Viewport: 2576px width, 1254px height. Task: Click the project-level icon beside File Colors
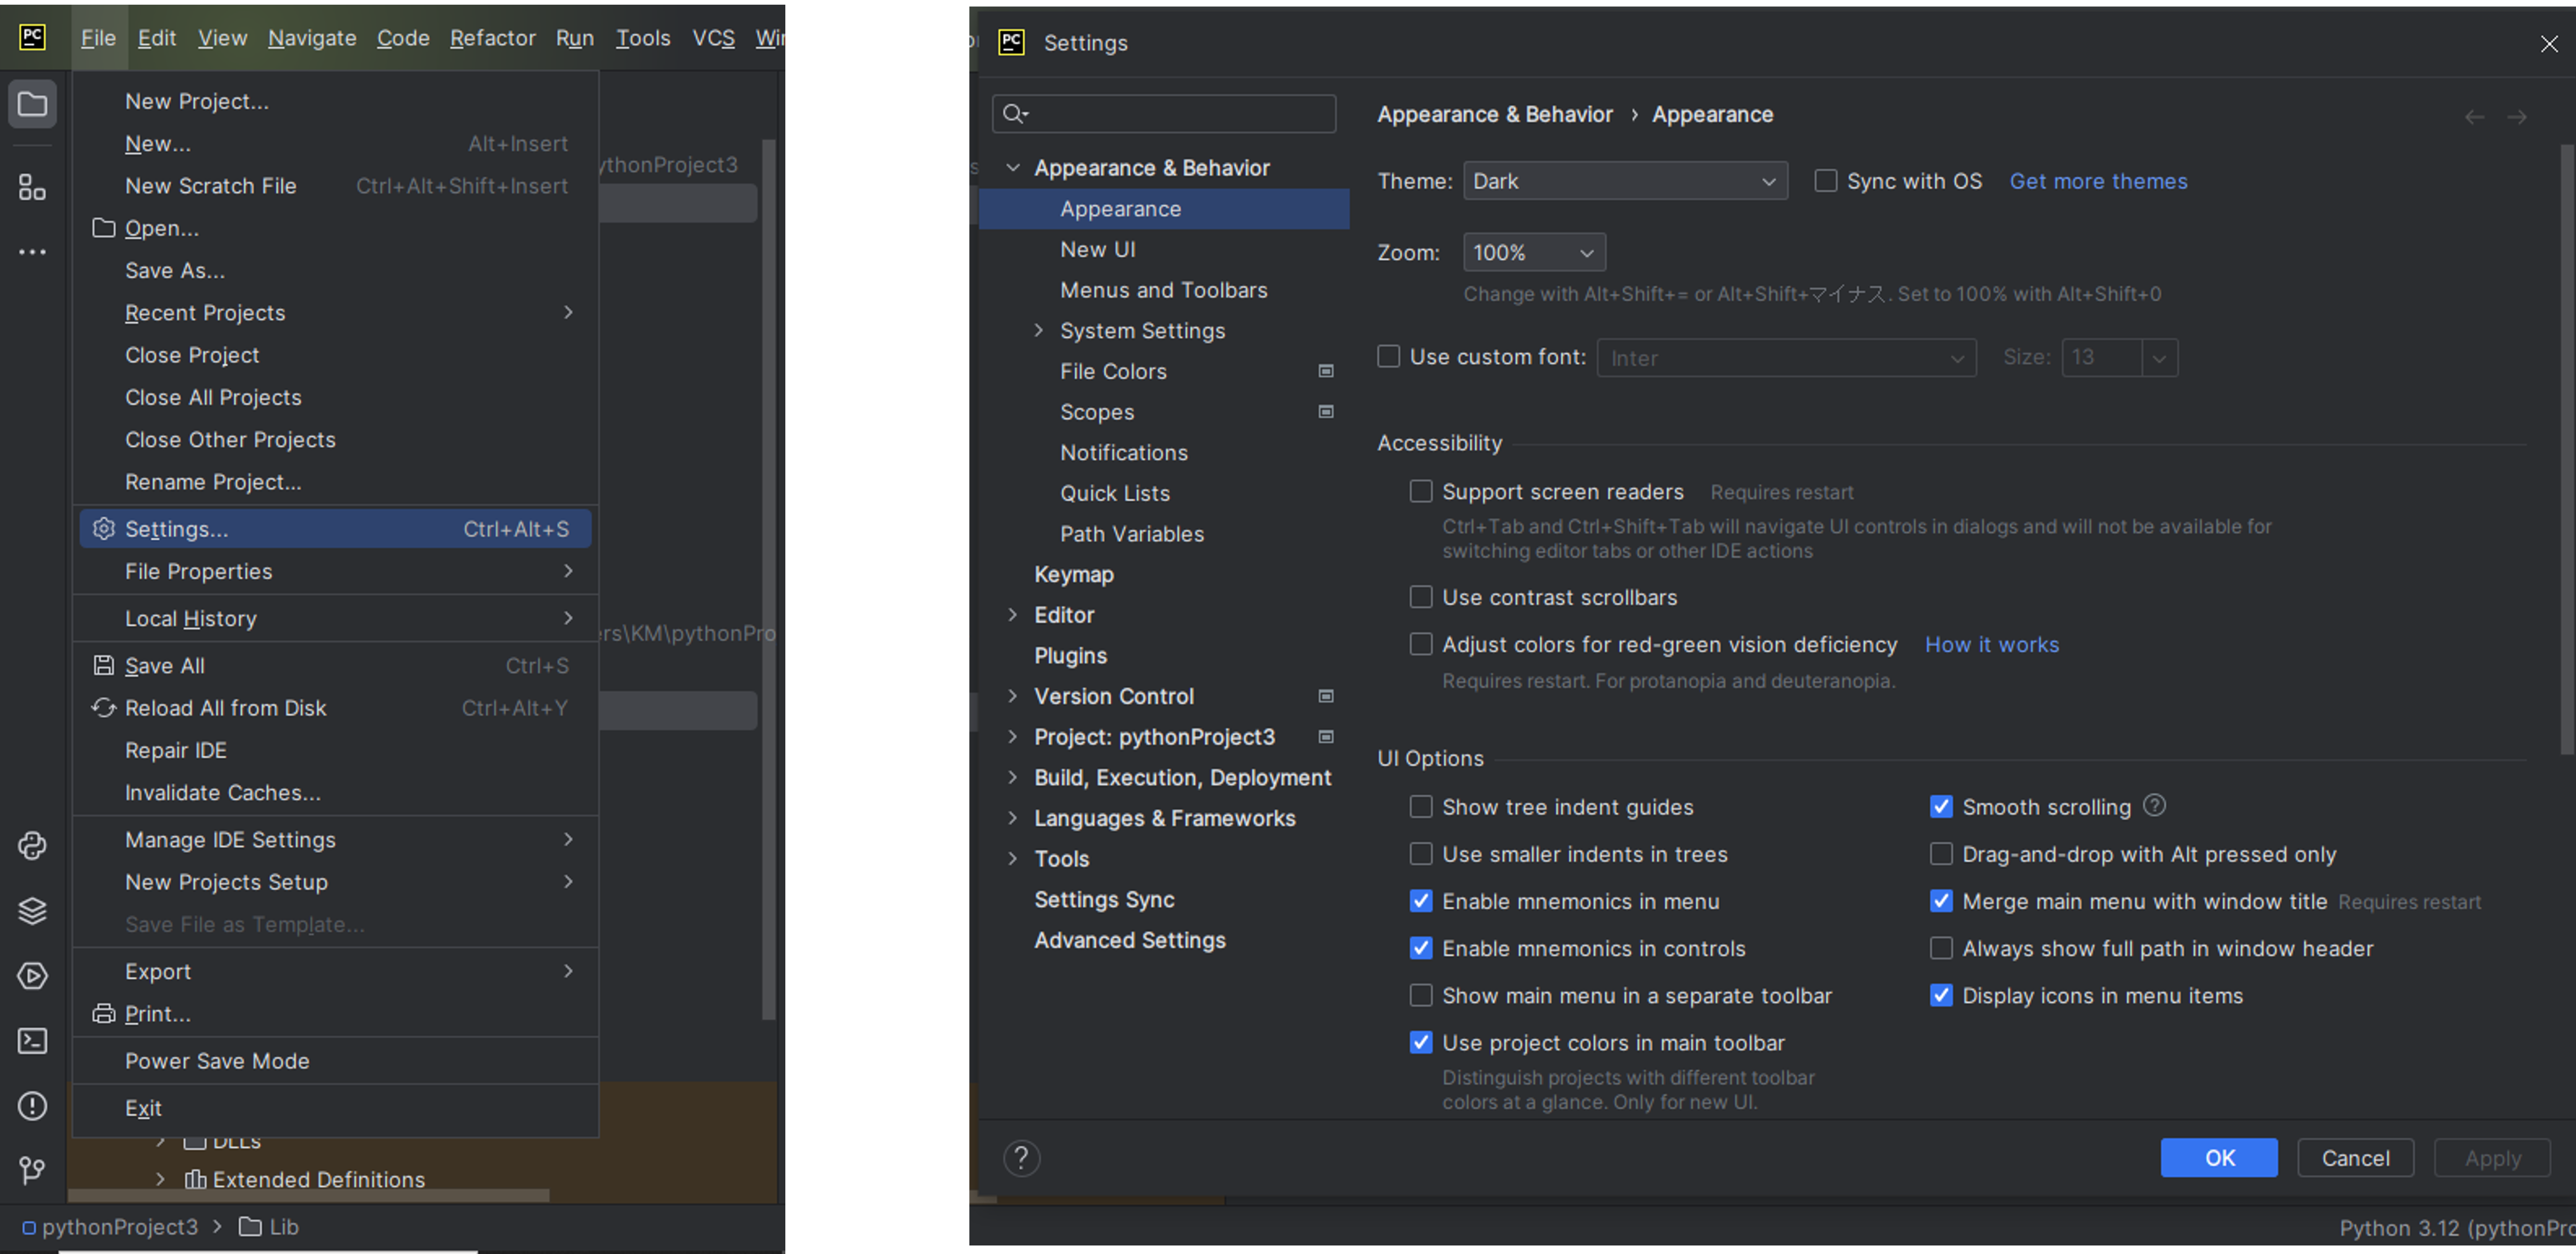coord(1326,371)
